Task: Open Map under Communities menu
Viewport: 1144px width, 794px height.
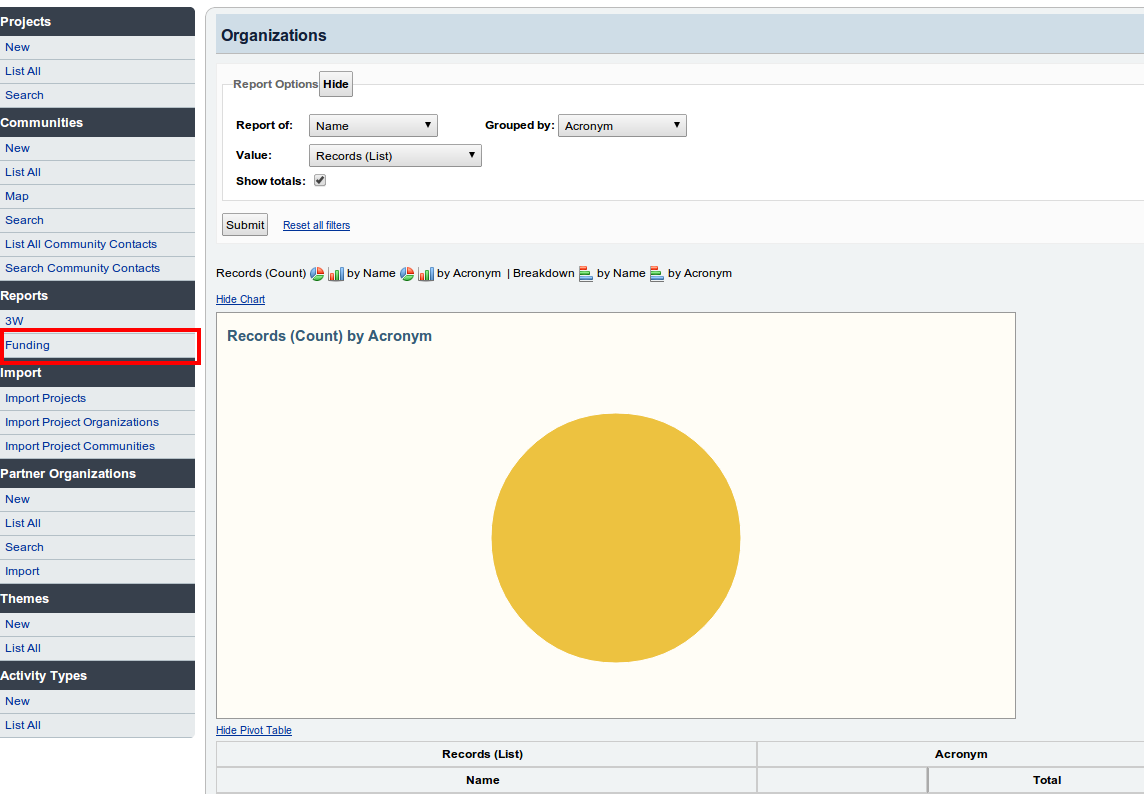Action: tap(17, 196)
